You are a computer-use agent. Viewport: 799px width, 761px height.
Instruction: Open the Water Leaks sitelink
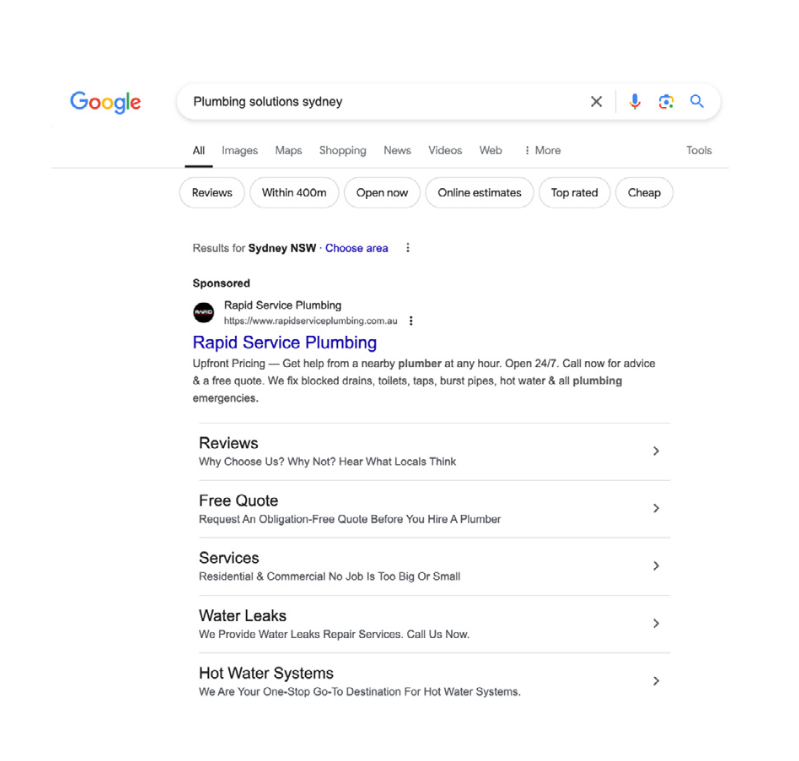243,616
